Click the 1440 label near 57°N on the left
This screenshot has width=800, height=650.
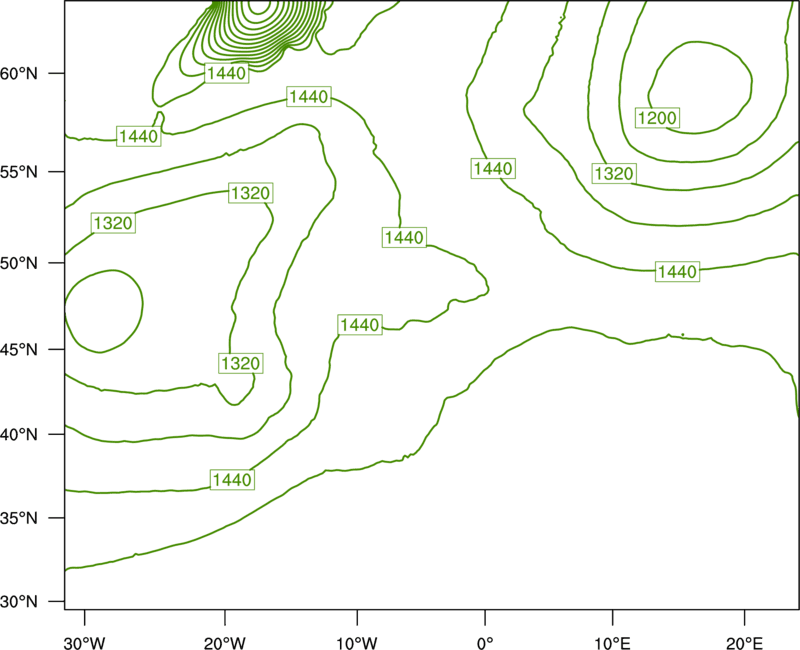[139, 136]
